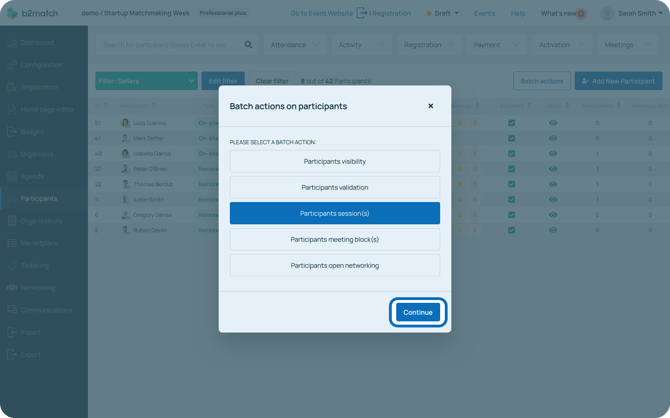Click the Clear filter button
The height and width of the screenshot is (418, 670).
click(272, 81)
